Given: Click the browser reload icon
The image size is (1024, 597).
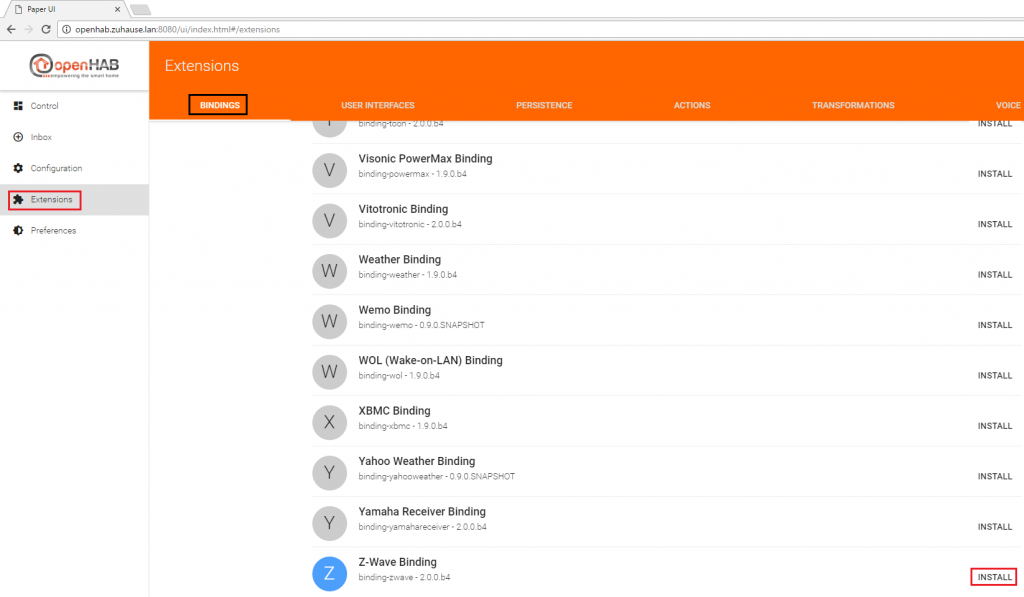Looking at the screenshot, I should point(46,29).
